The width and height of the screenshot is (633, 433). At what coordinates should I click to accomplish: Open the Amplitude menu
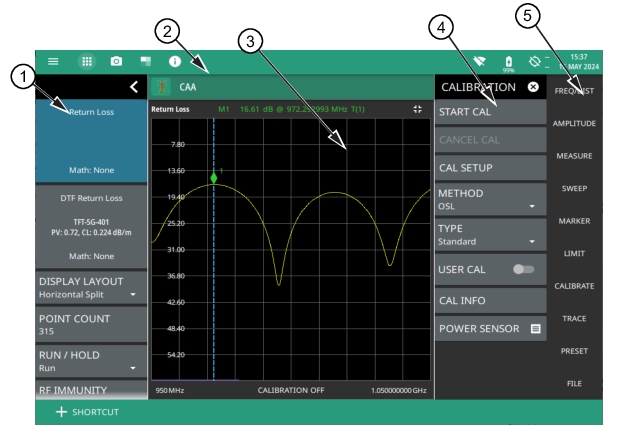(x=575, y=123)
